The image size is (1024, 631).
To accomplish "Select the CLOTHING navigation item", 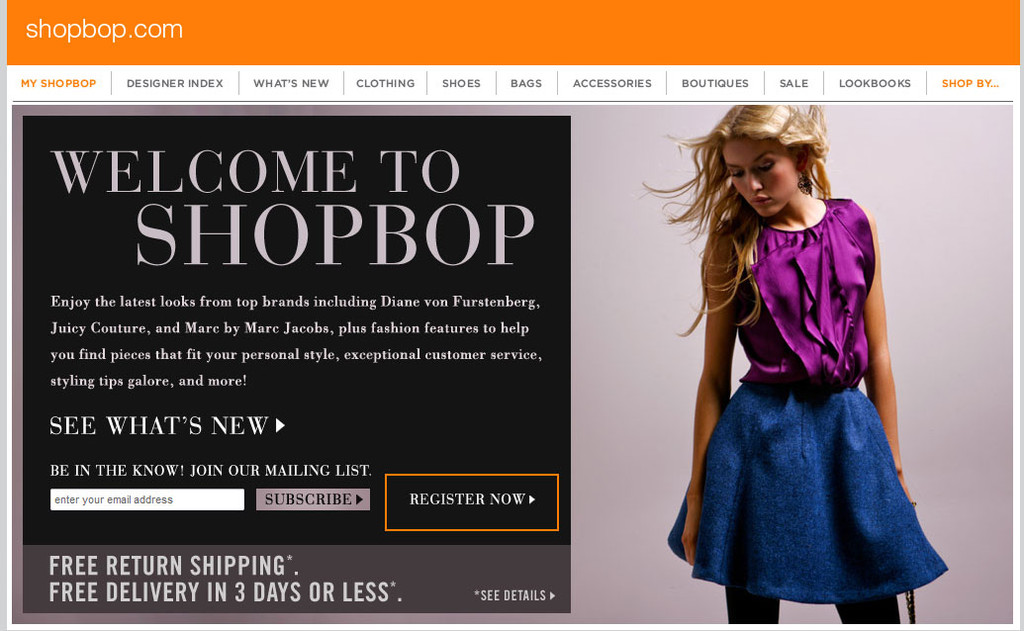I will (385, 84).
